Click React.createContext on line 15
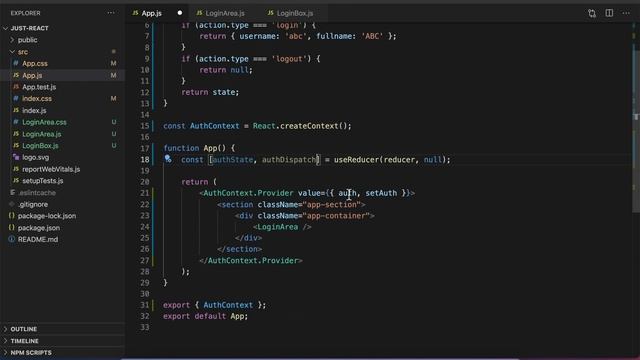The image size is (640, 360). coord(301,126)
